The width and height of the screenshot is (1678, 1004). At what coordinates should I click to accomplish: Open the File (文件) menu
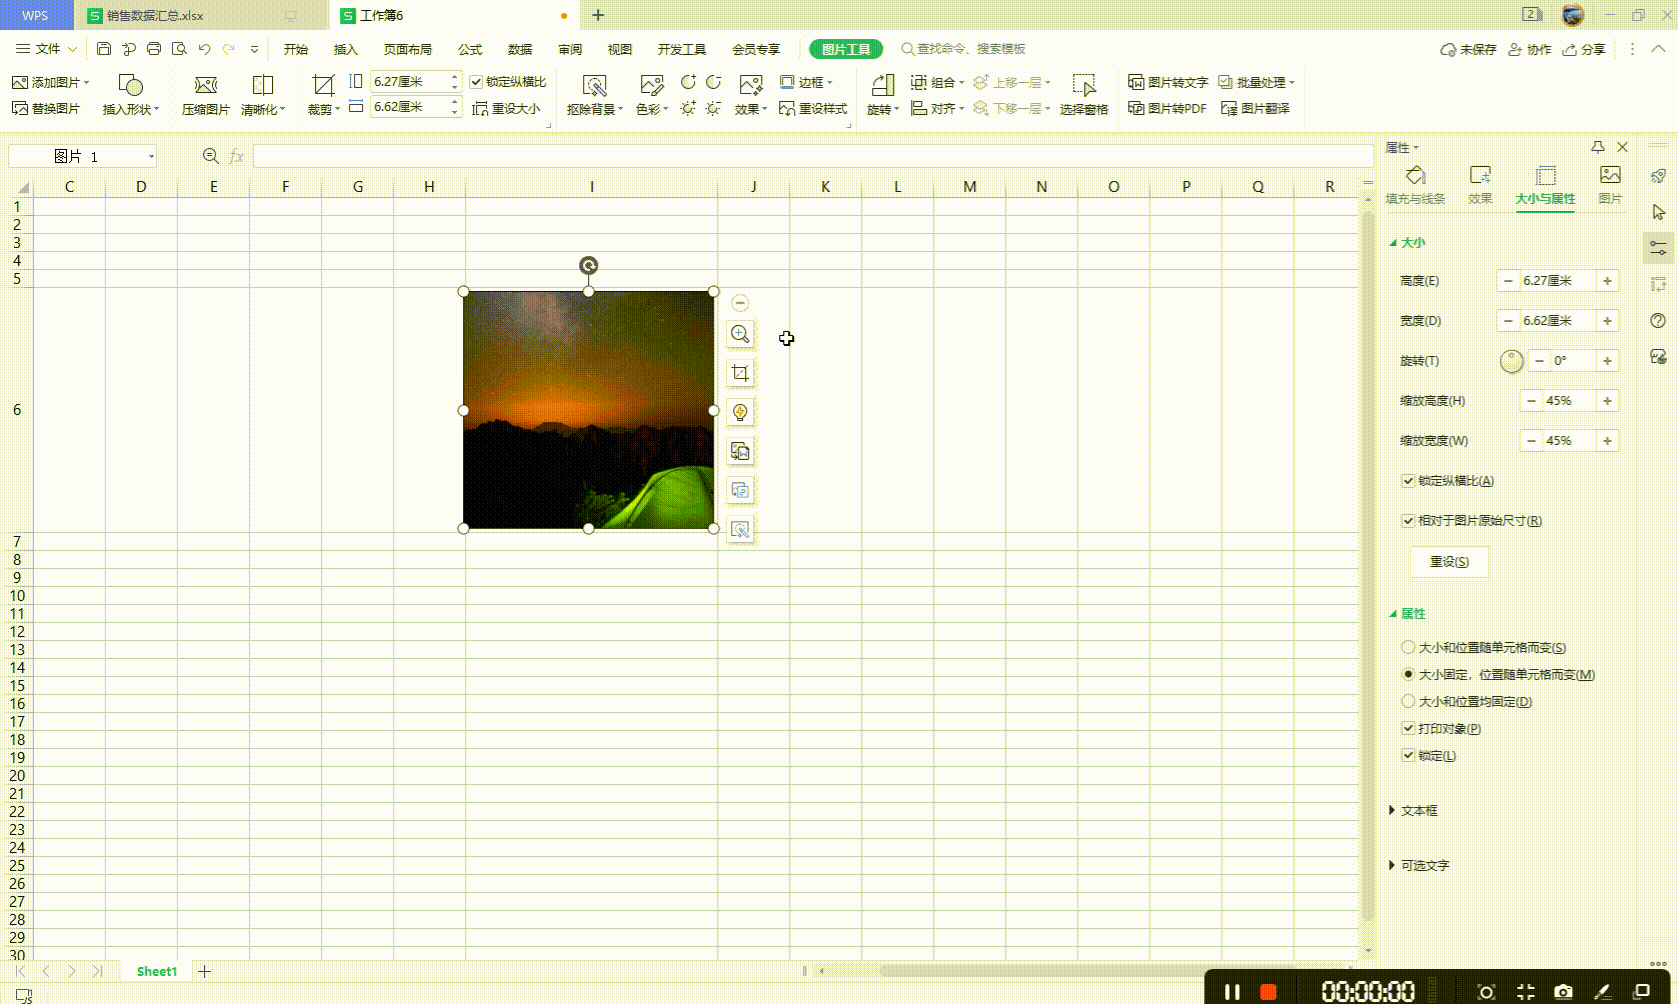46,49
